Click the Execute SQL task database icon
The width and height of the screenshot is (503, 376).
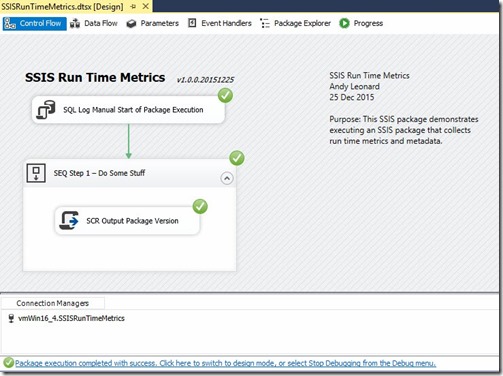[x=46, y=110]
